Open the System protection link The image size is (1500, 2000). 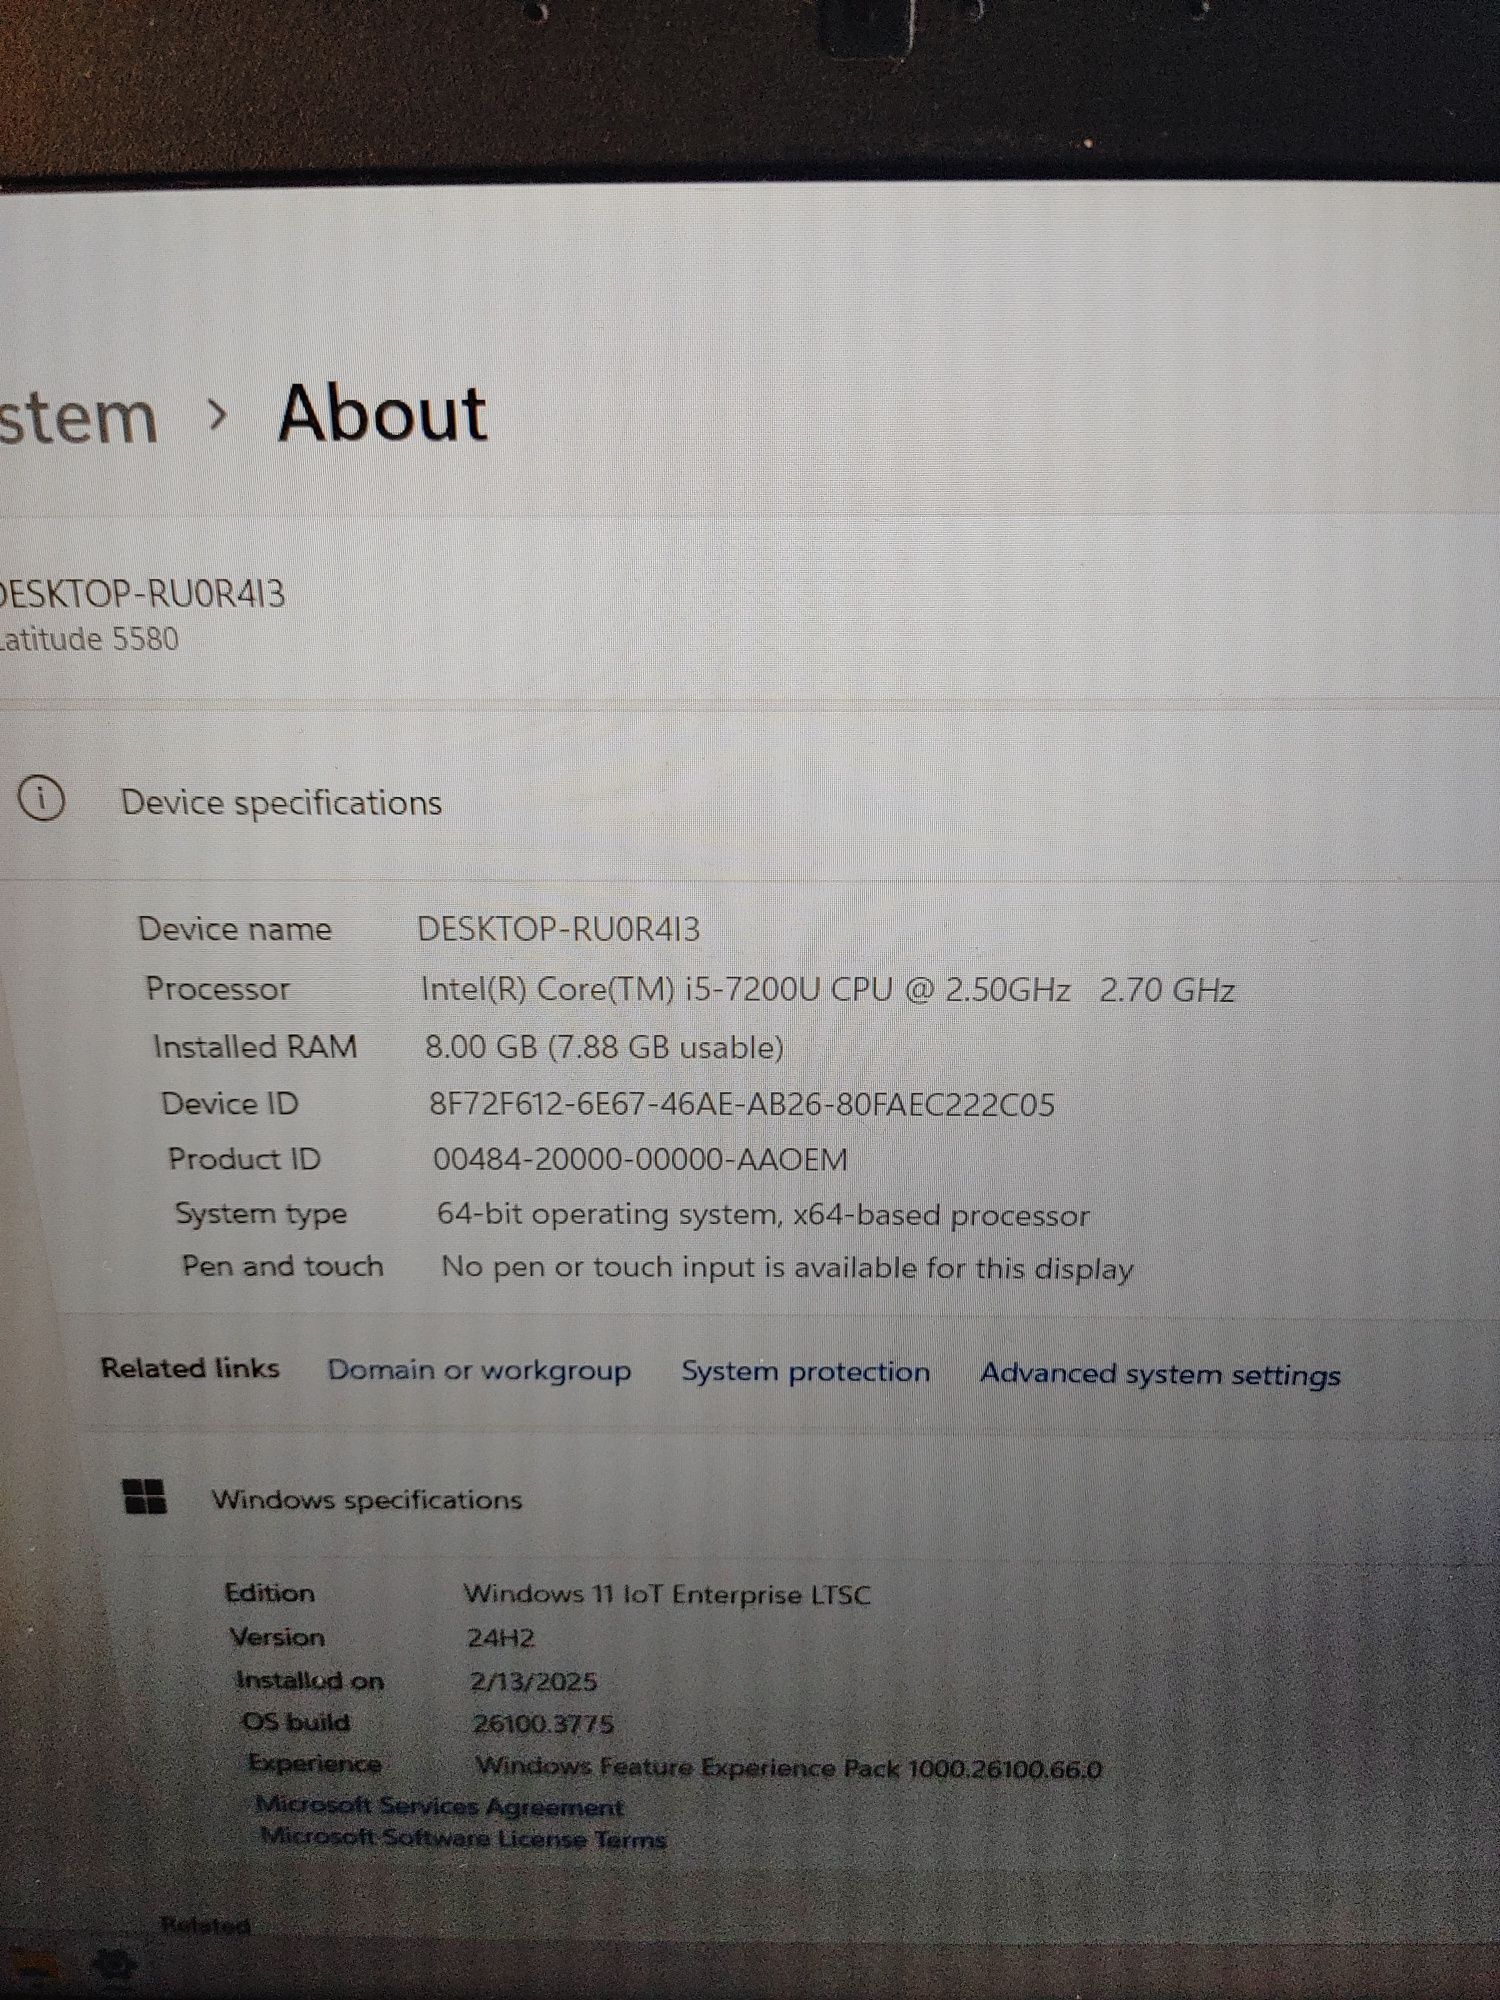click(x=805, y=1371)
